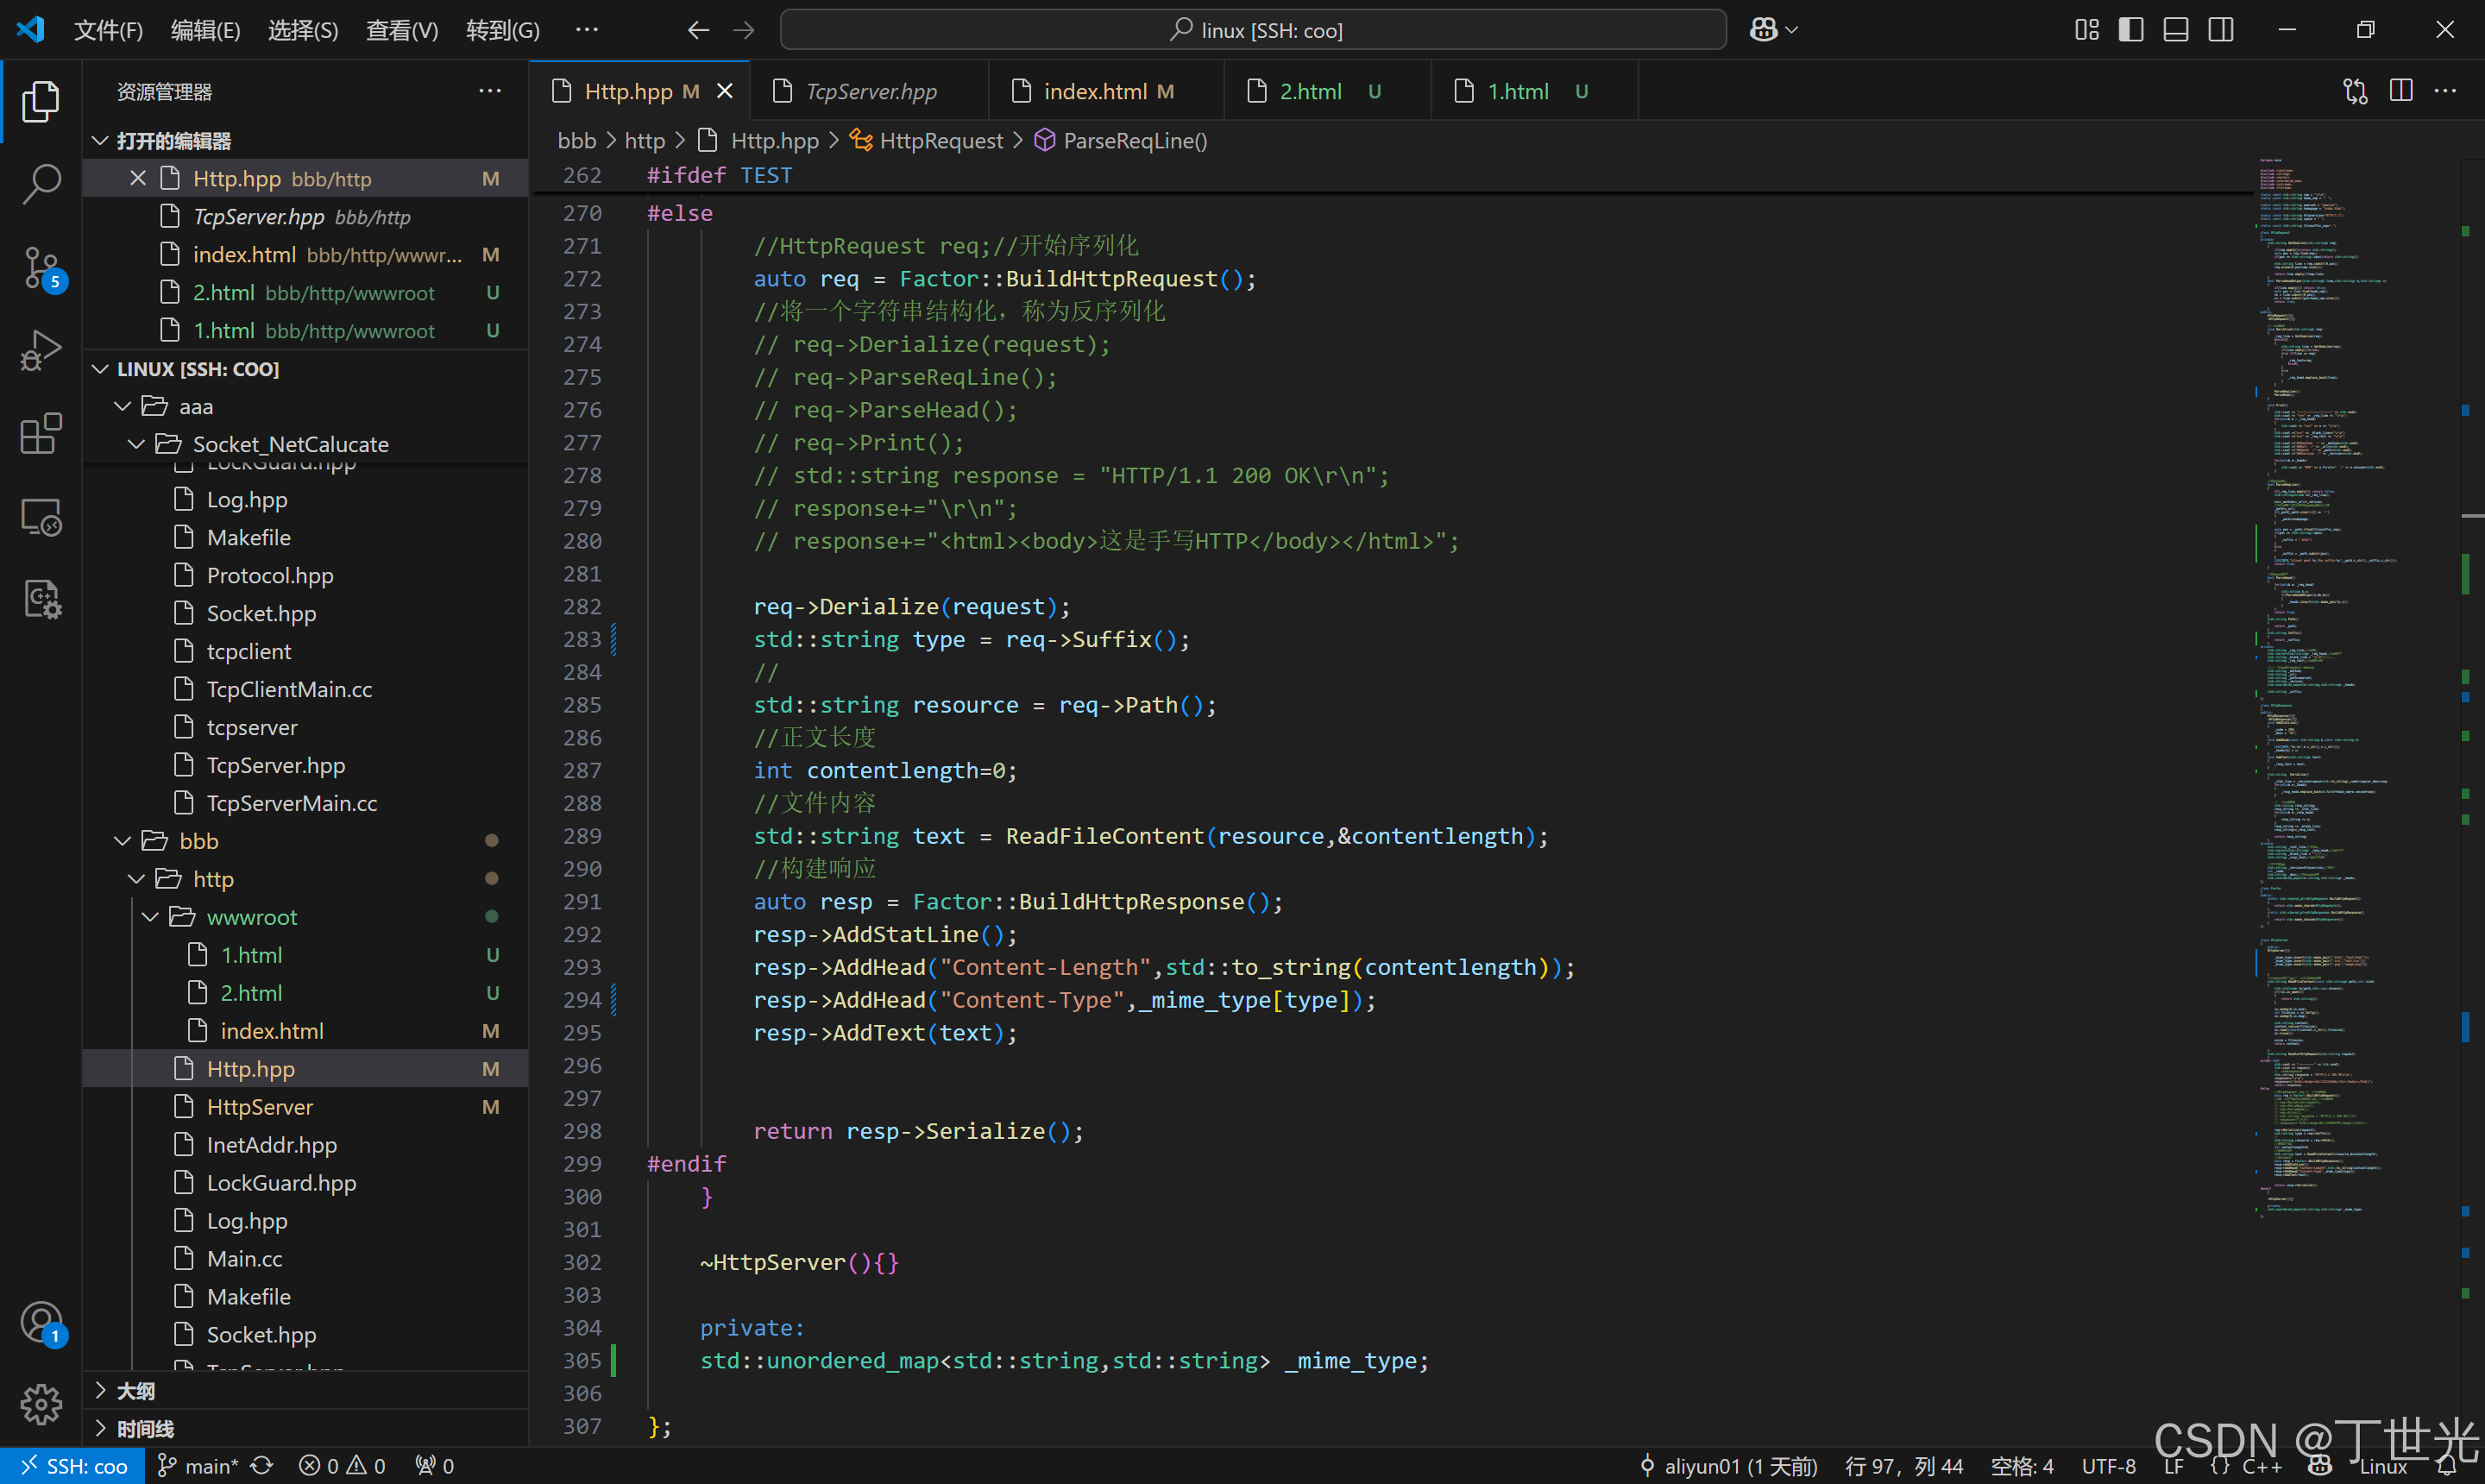Open the Extensions view
The image size is (2485, 1484).
click(41, 434)
